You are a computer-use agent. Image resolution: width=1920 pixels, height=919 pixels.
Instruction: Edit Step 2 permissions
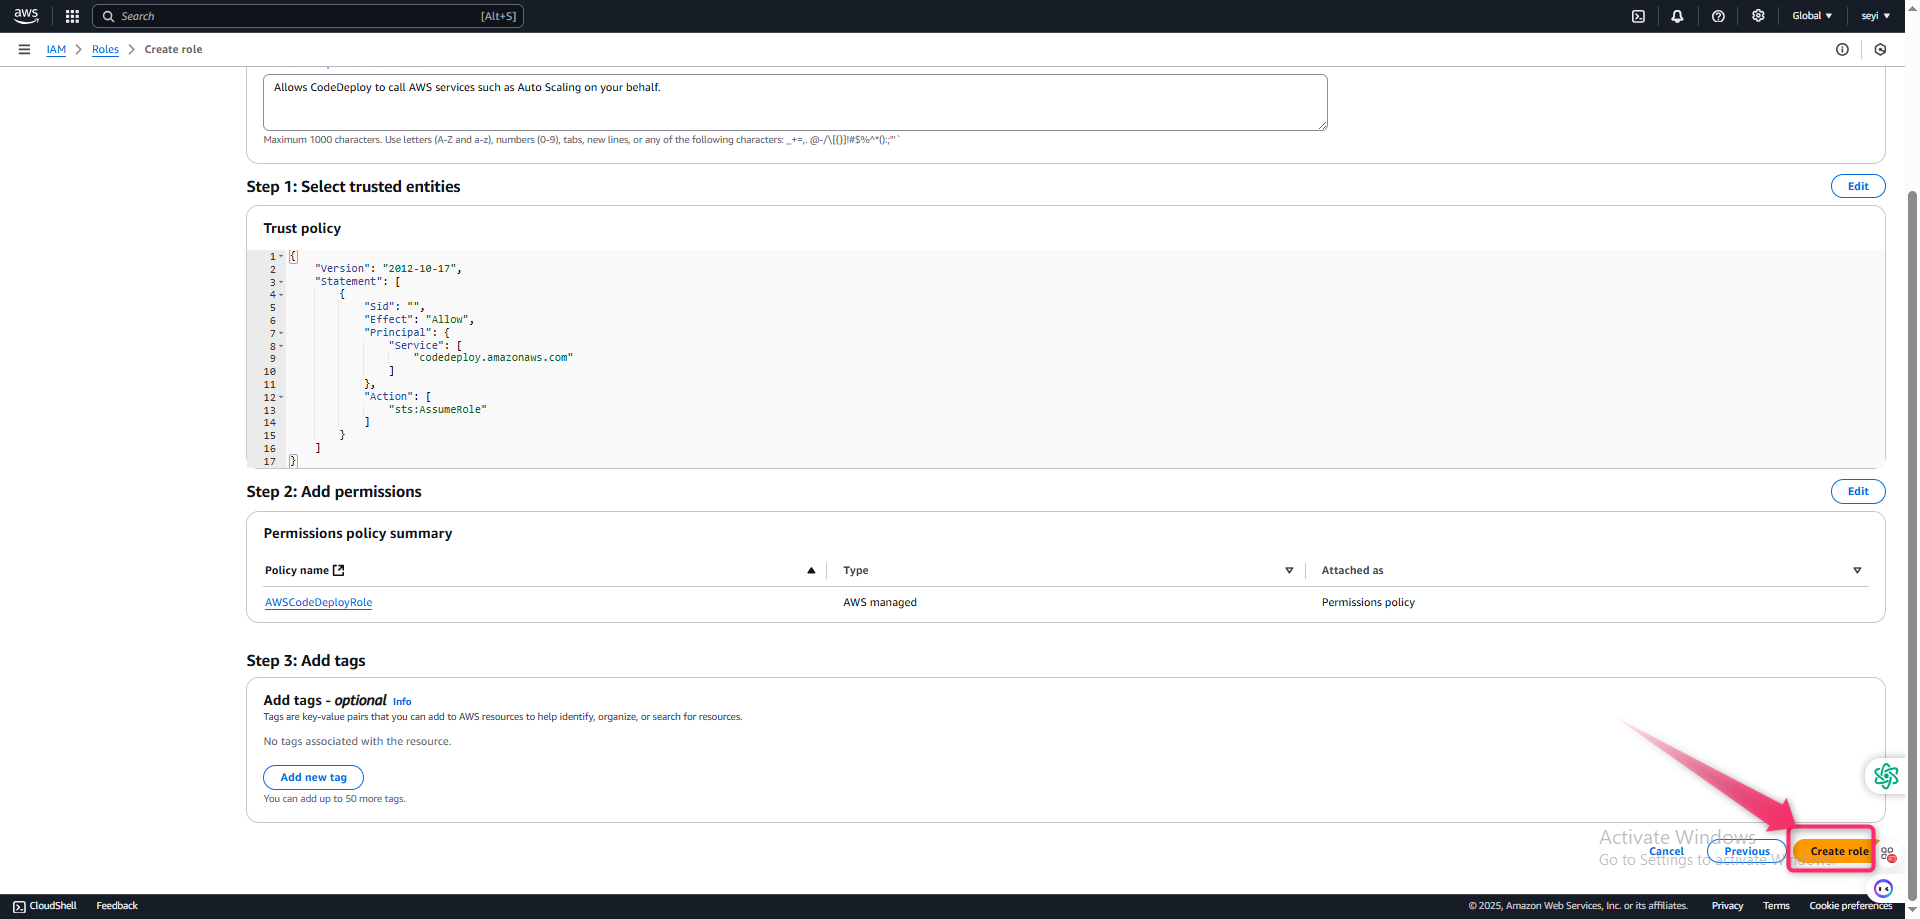(x=1858, y=491)
